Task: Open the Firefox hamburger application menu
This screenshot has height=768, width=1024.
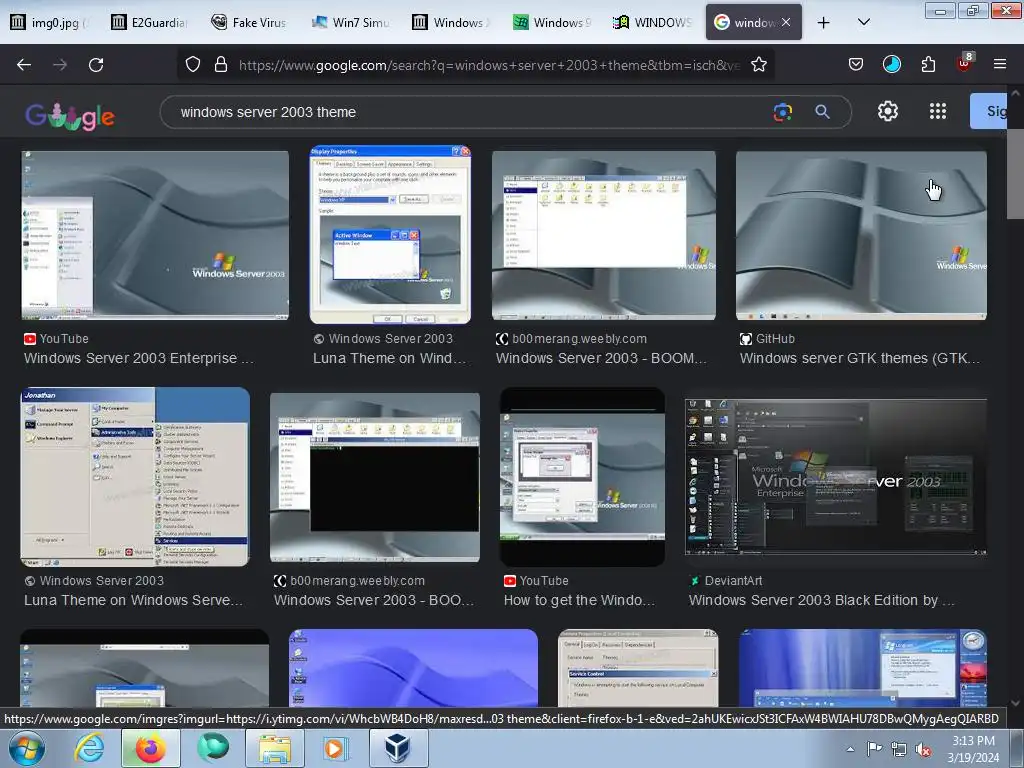Action: point(999,65)
